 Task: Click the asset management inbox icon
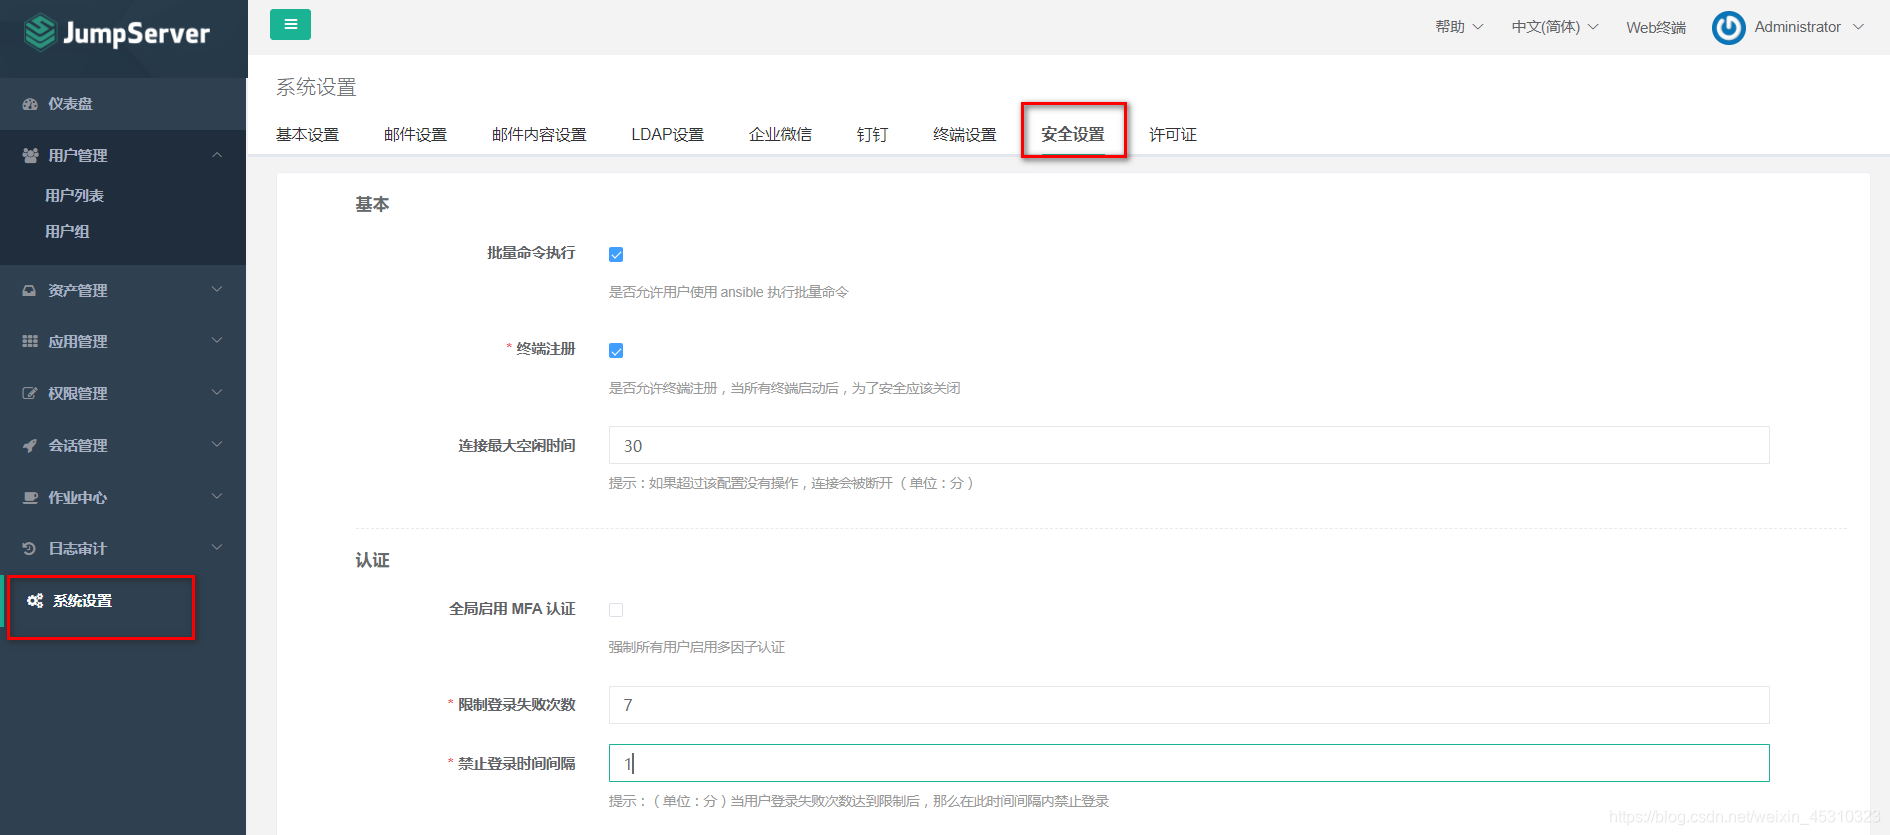point(30,290)
